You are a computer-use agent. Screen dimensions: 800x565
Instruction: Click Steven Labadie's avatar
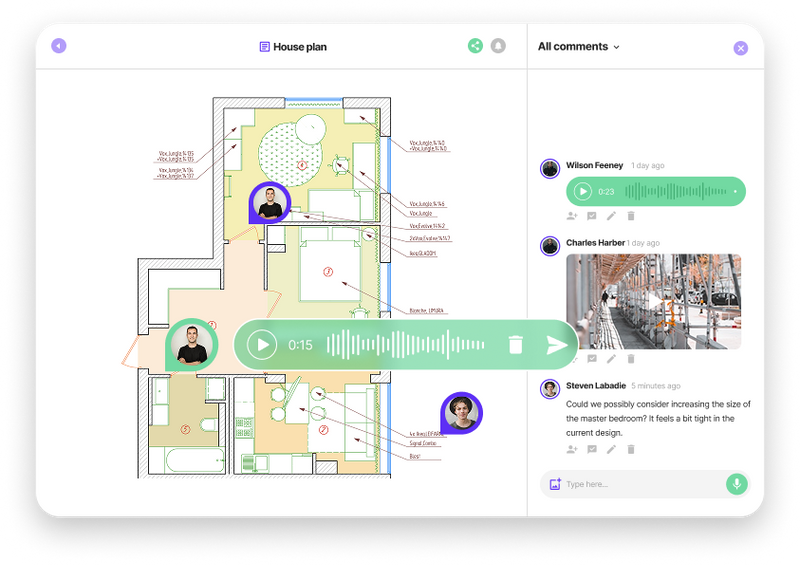[550, 389]
